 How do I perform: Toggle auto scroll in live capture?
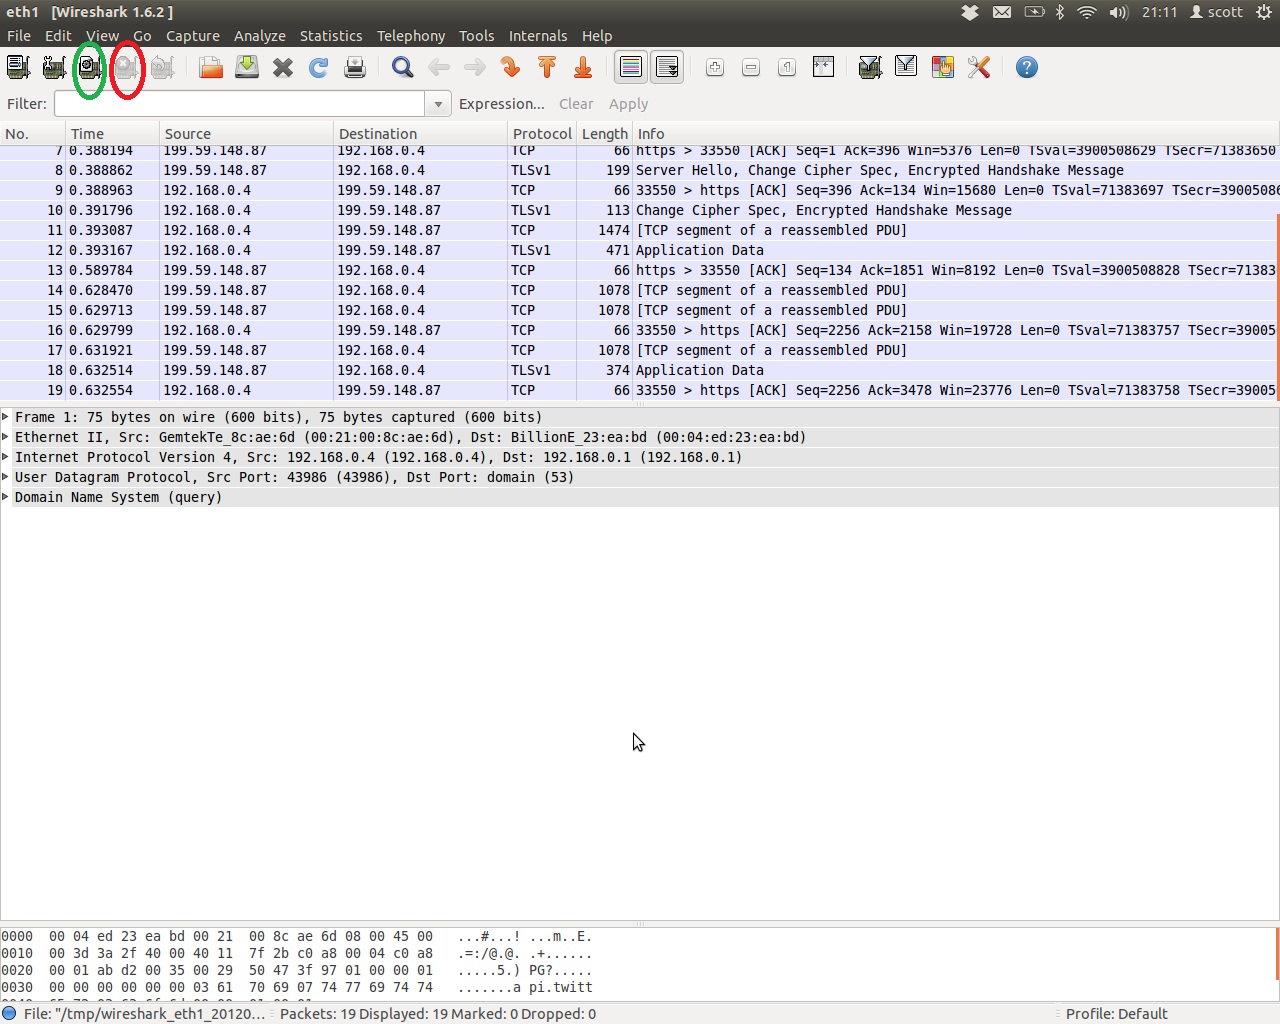pyautogui.click(x=667, y=67)
